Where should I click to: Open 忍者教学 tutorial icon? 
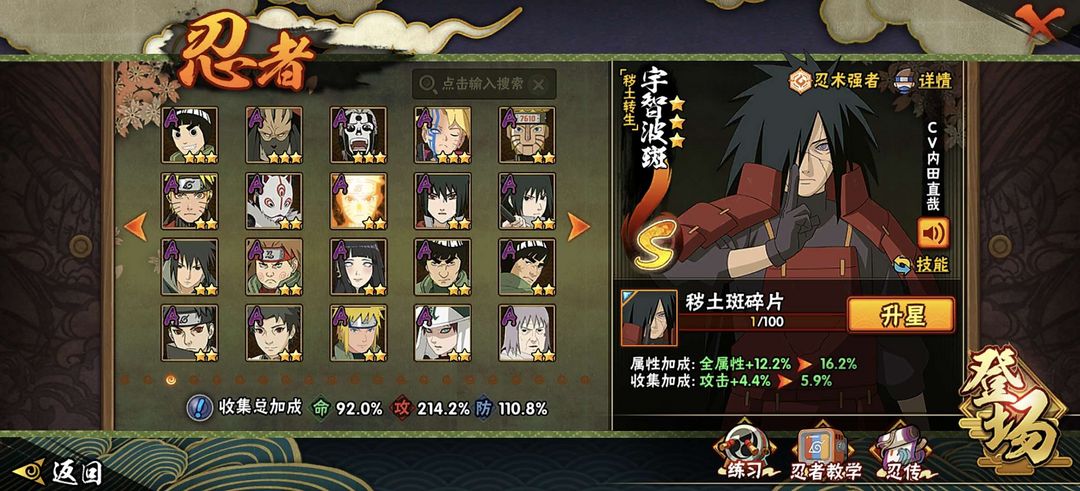point(824,452)
